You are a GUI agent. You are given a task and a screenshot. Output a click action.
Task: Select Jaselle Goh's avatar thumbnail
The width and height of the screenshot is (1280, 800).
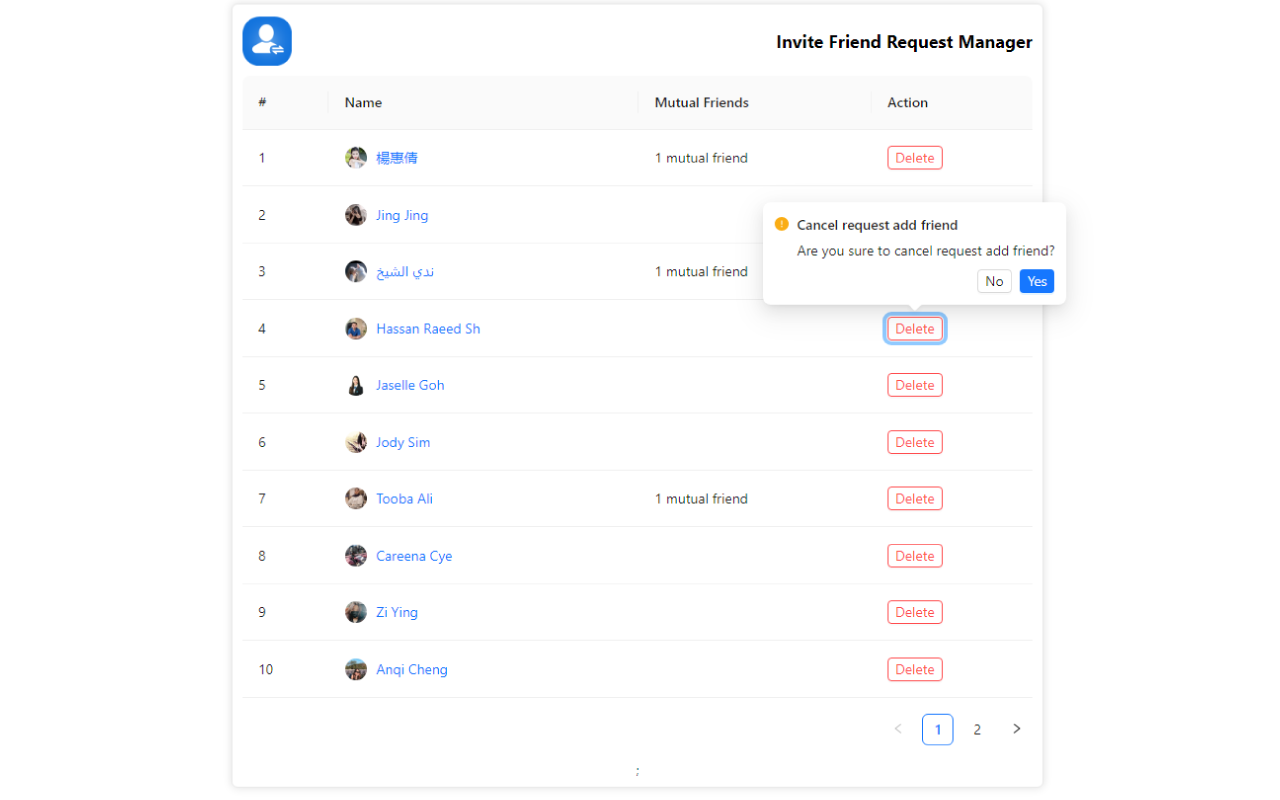coord(356,384)
